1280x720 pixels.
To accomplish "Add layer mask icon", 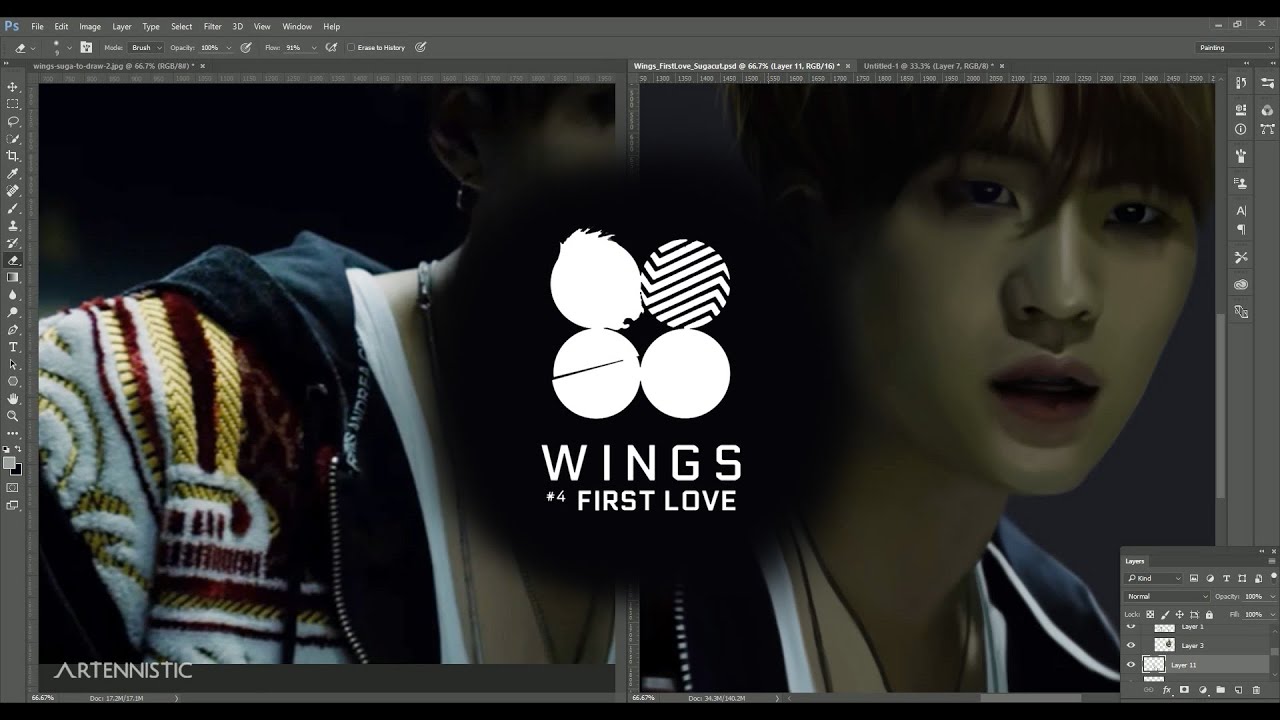I will coord(1184,690).
